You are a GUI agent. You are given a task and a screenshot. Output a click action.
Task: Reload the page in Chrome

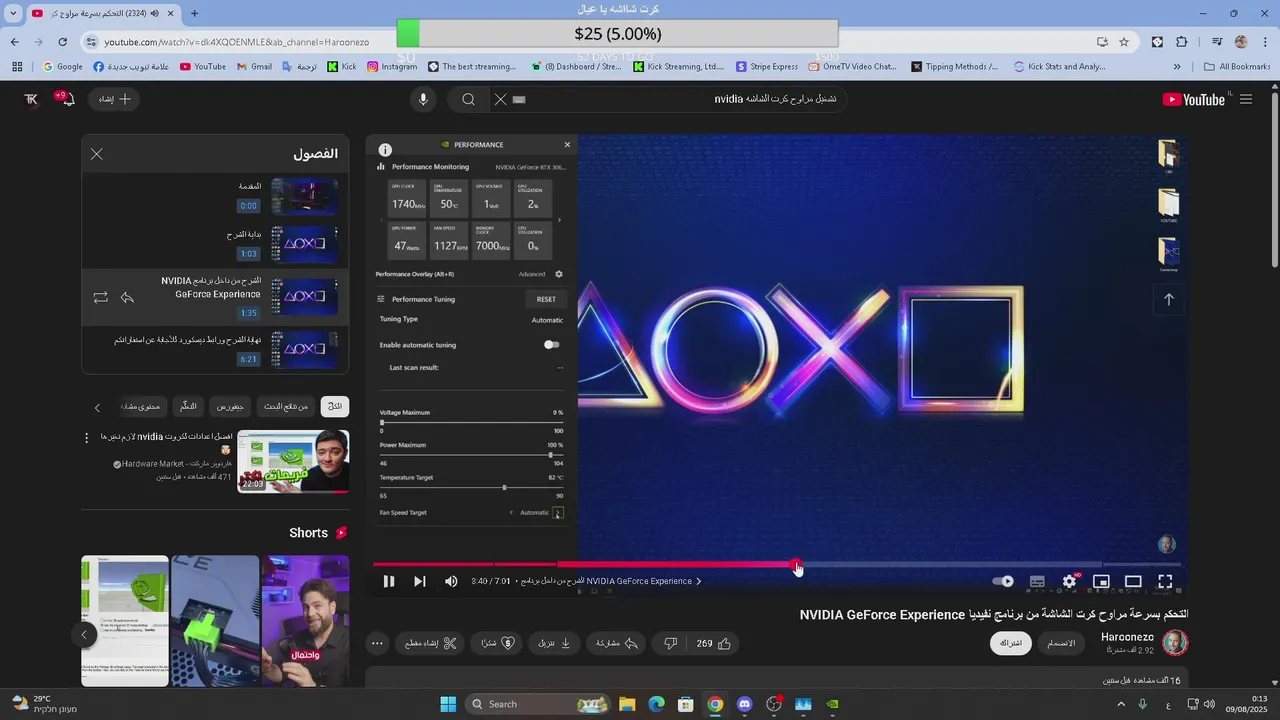tap(62, 42)
